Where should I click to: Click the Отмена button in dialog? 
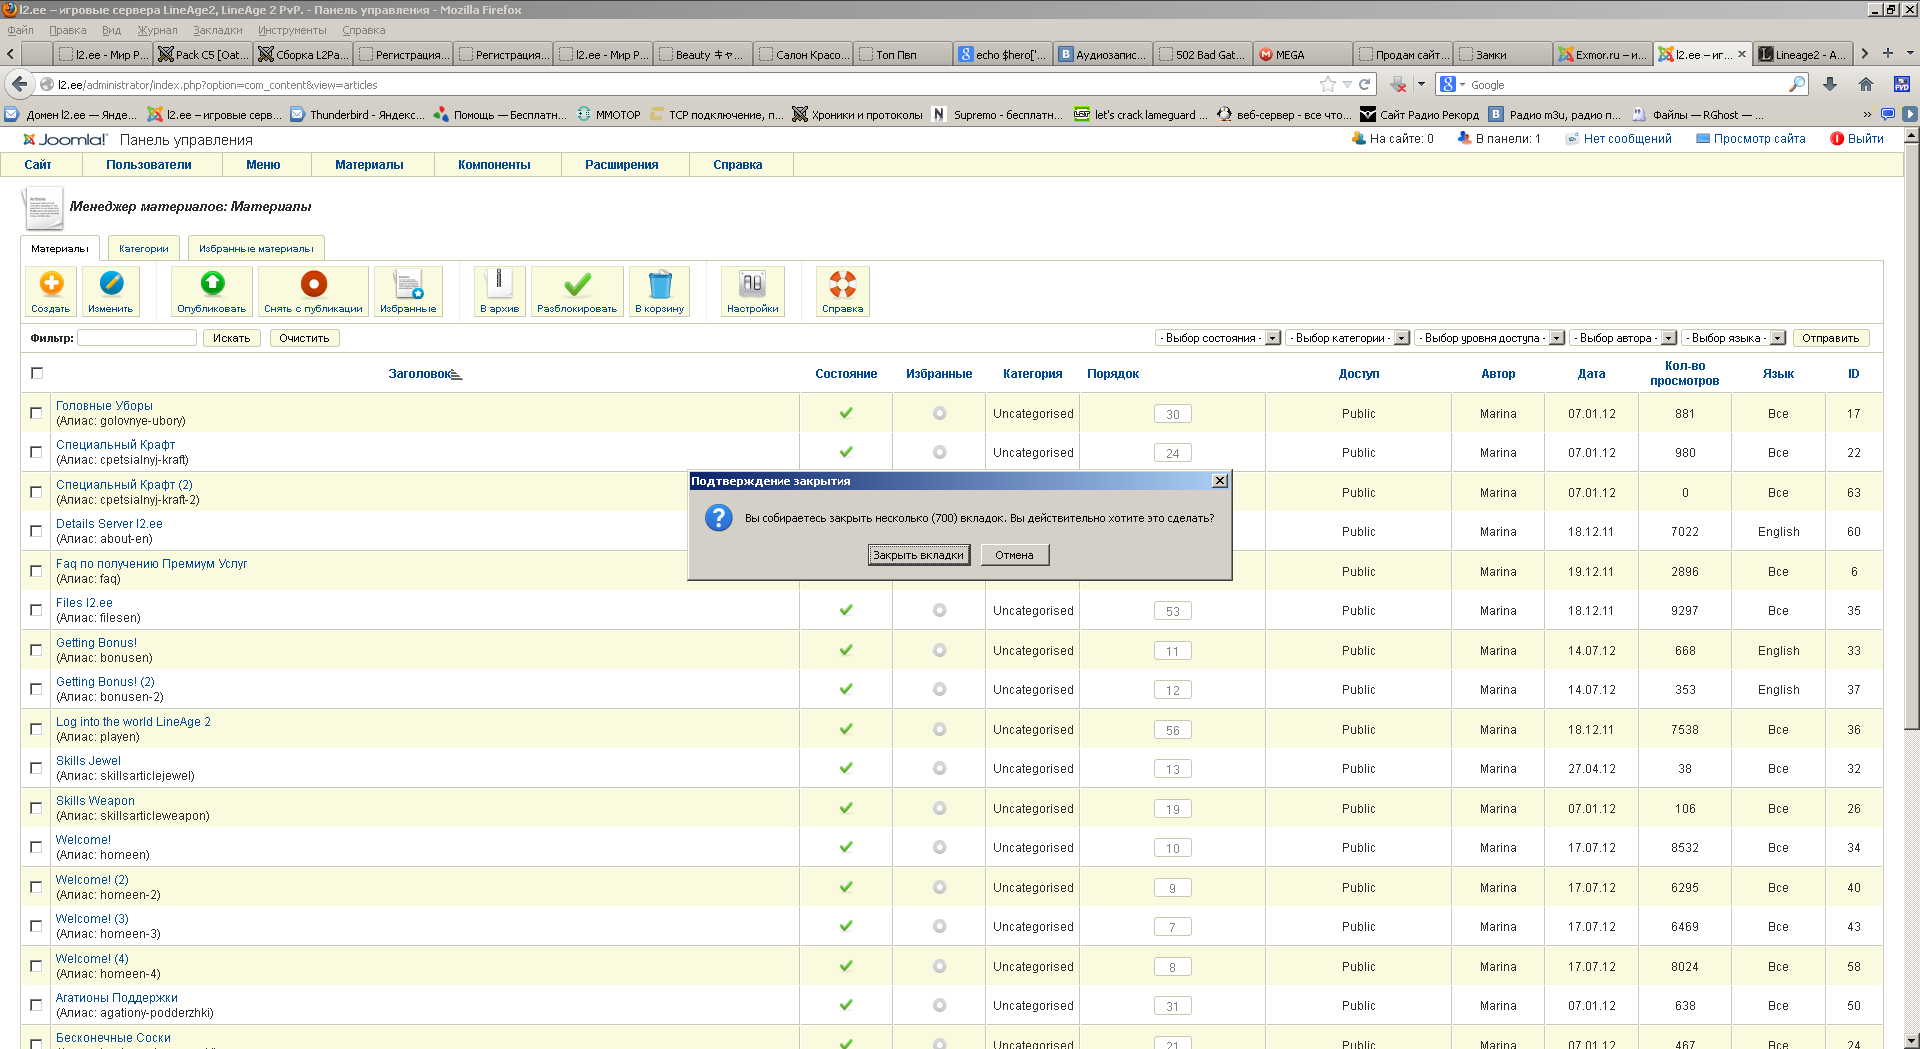[1014, 555]
